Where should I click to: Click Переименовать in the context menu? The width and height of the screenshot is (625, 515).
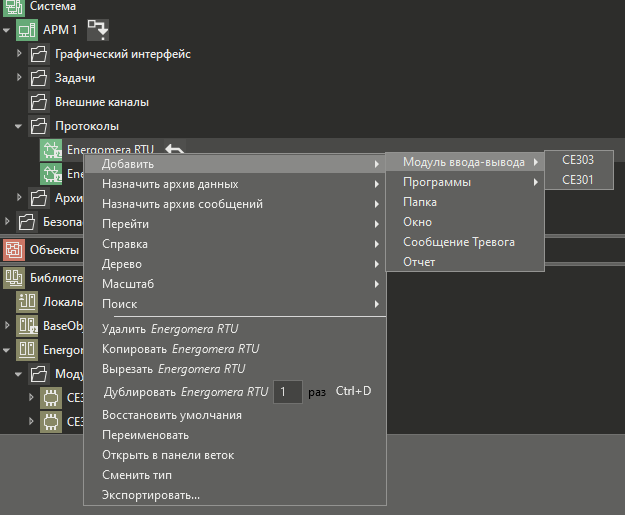(x=146, y=435)
